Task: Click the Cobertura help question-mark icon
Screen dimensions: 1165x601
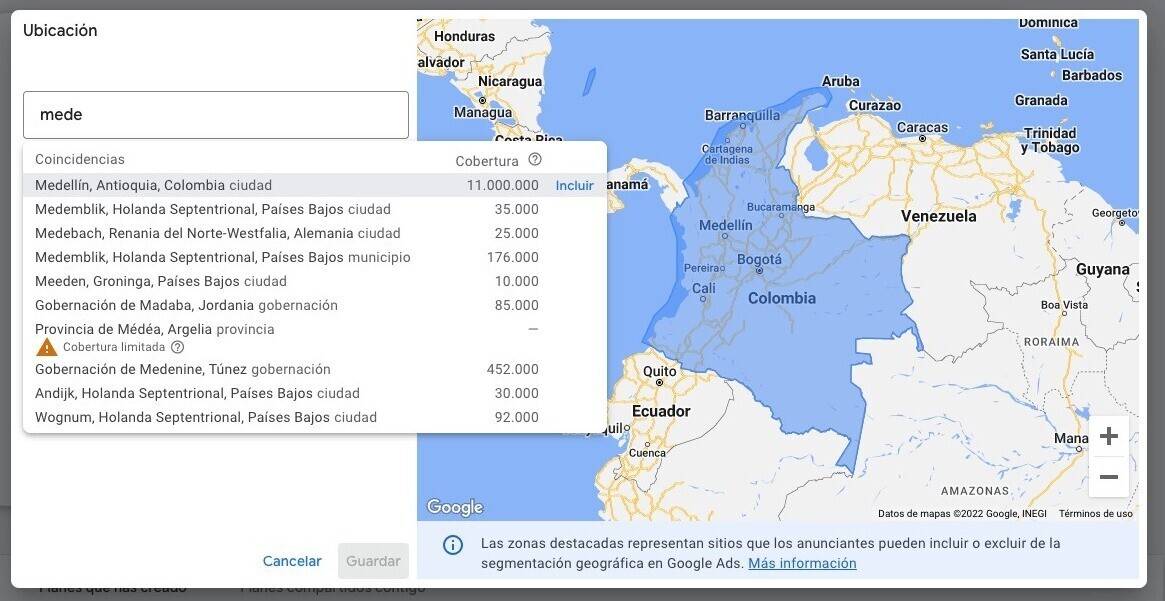Action: pyautogui.click(x=535, y=160)
